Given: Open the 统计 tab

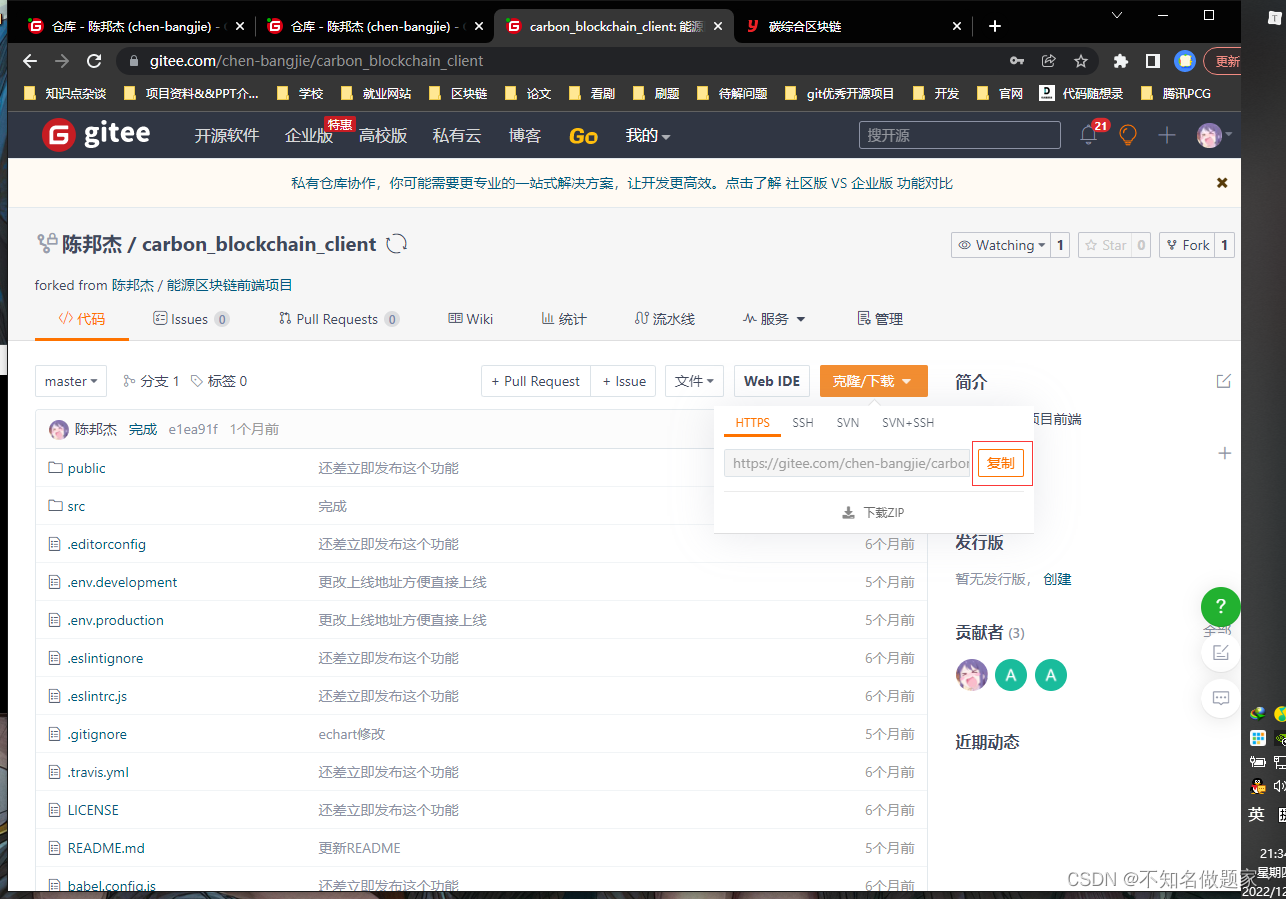Looking at the screenshot, I should coord(564,319).
